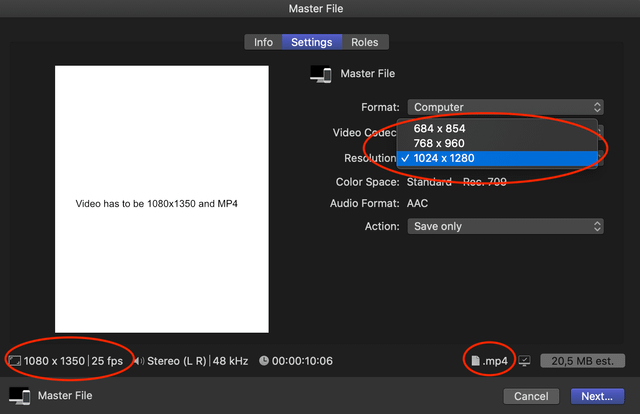Open the Roles tab
Image resolution: width=640 pixels, height=414 pixels.
365,42
